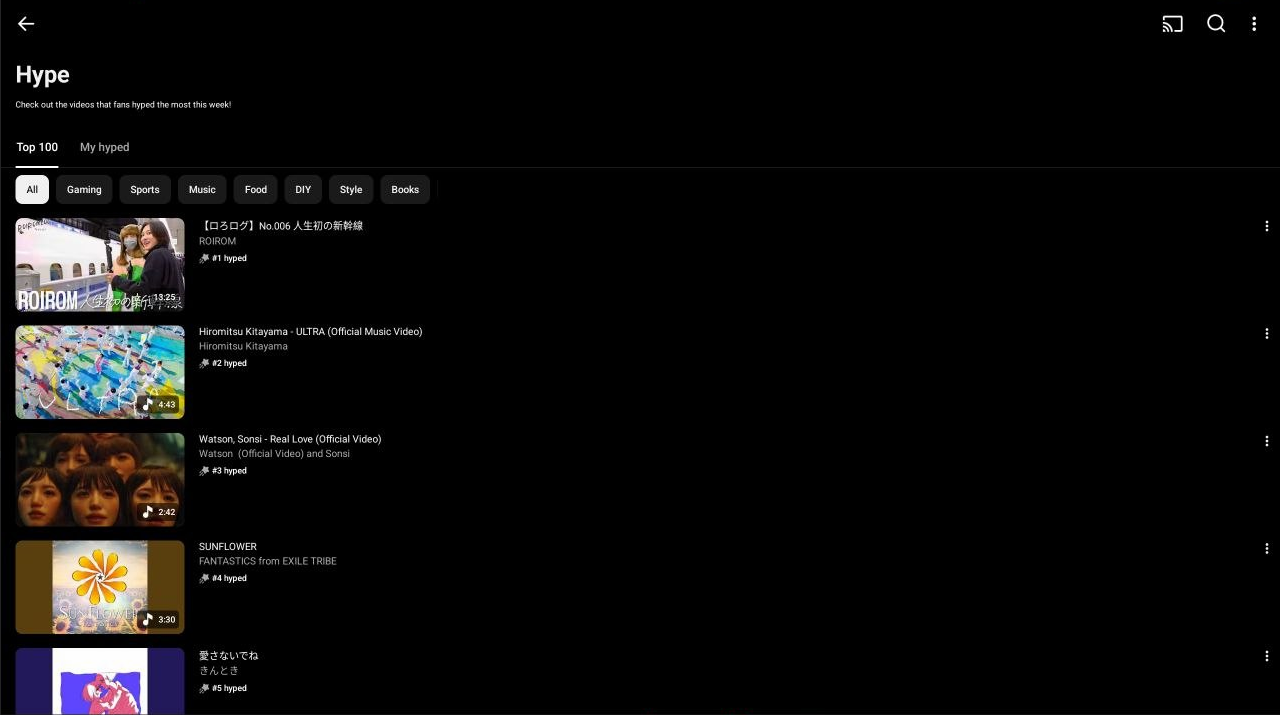Open title 【ロろログ】No.006 人生初の新幹線
Screen dimensions: 1280x715
[281, 226]
